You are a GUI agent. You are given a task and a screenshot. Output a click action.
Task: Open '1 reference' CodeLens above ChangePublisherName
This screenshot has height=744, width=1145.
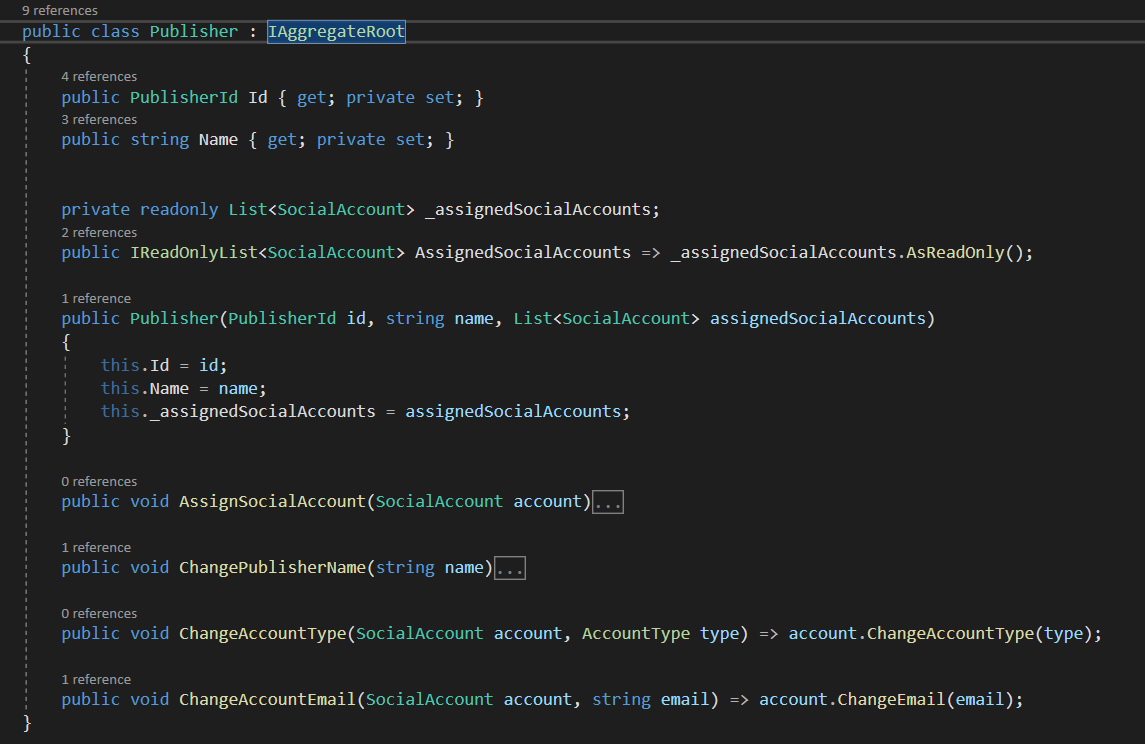(x=96, y=548)
